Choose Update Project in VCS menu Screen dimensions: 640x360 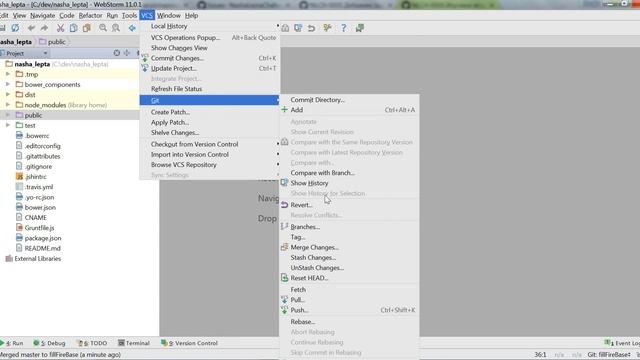point(210,68)
